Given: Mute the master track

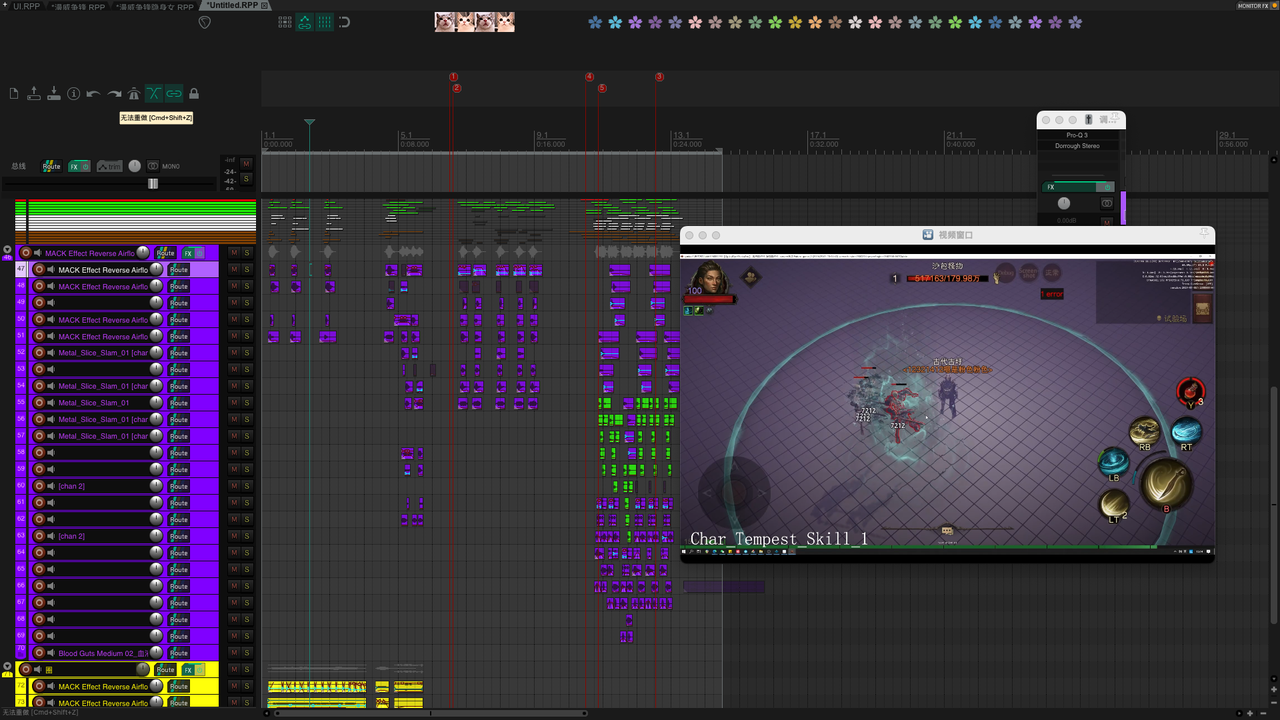Looking at the screenshot, I should (x=246, y=164).
